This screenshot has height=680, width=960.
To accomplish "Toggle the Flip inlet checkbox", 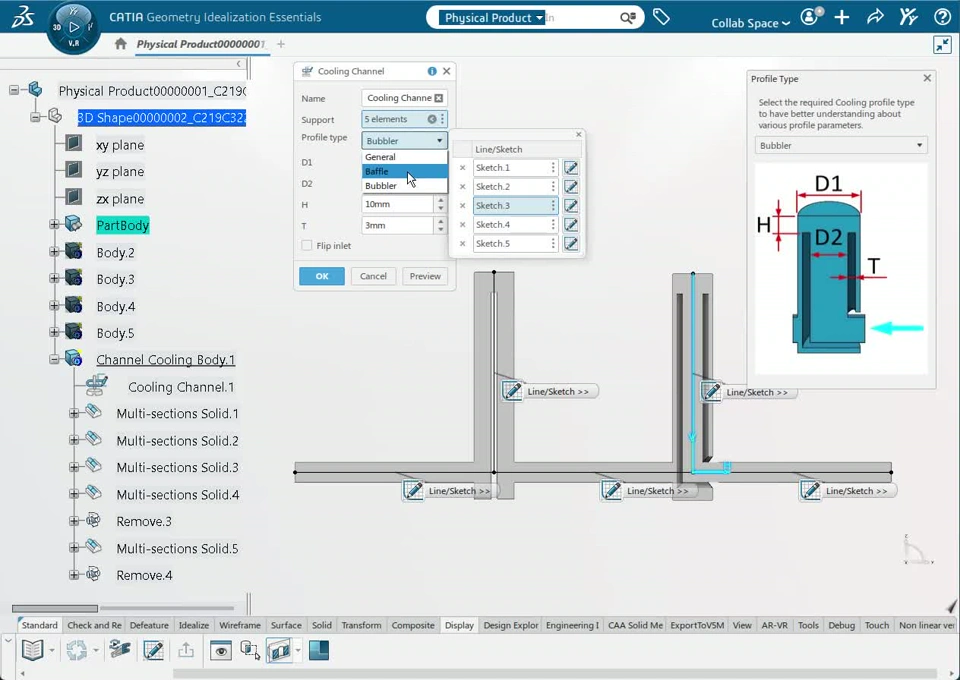I will pyautogui.click(x=307, y=245).
